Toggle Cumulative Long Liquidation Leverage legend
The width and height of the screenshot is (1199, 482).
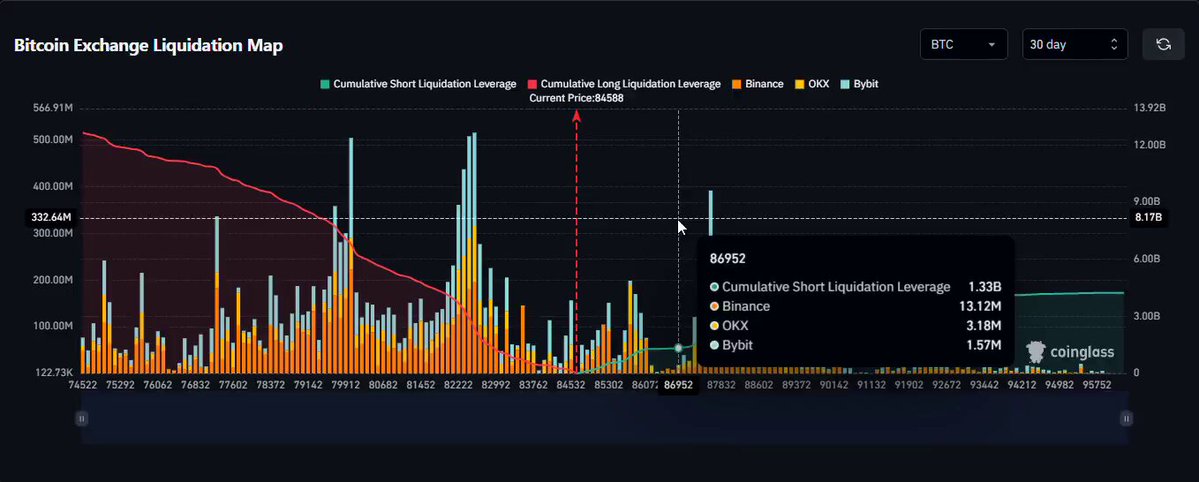click(x=625, y=84)
